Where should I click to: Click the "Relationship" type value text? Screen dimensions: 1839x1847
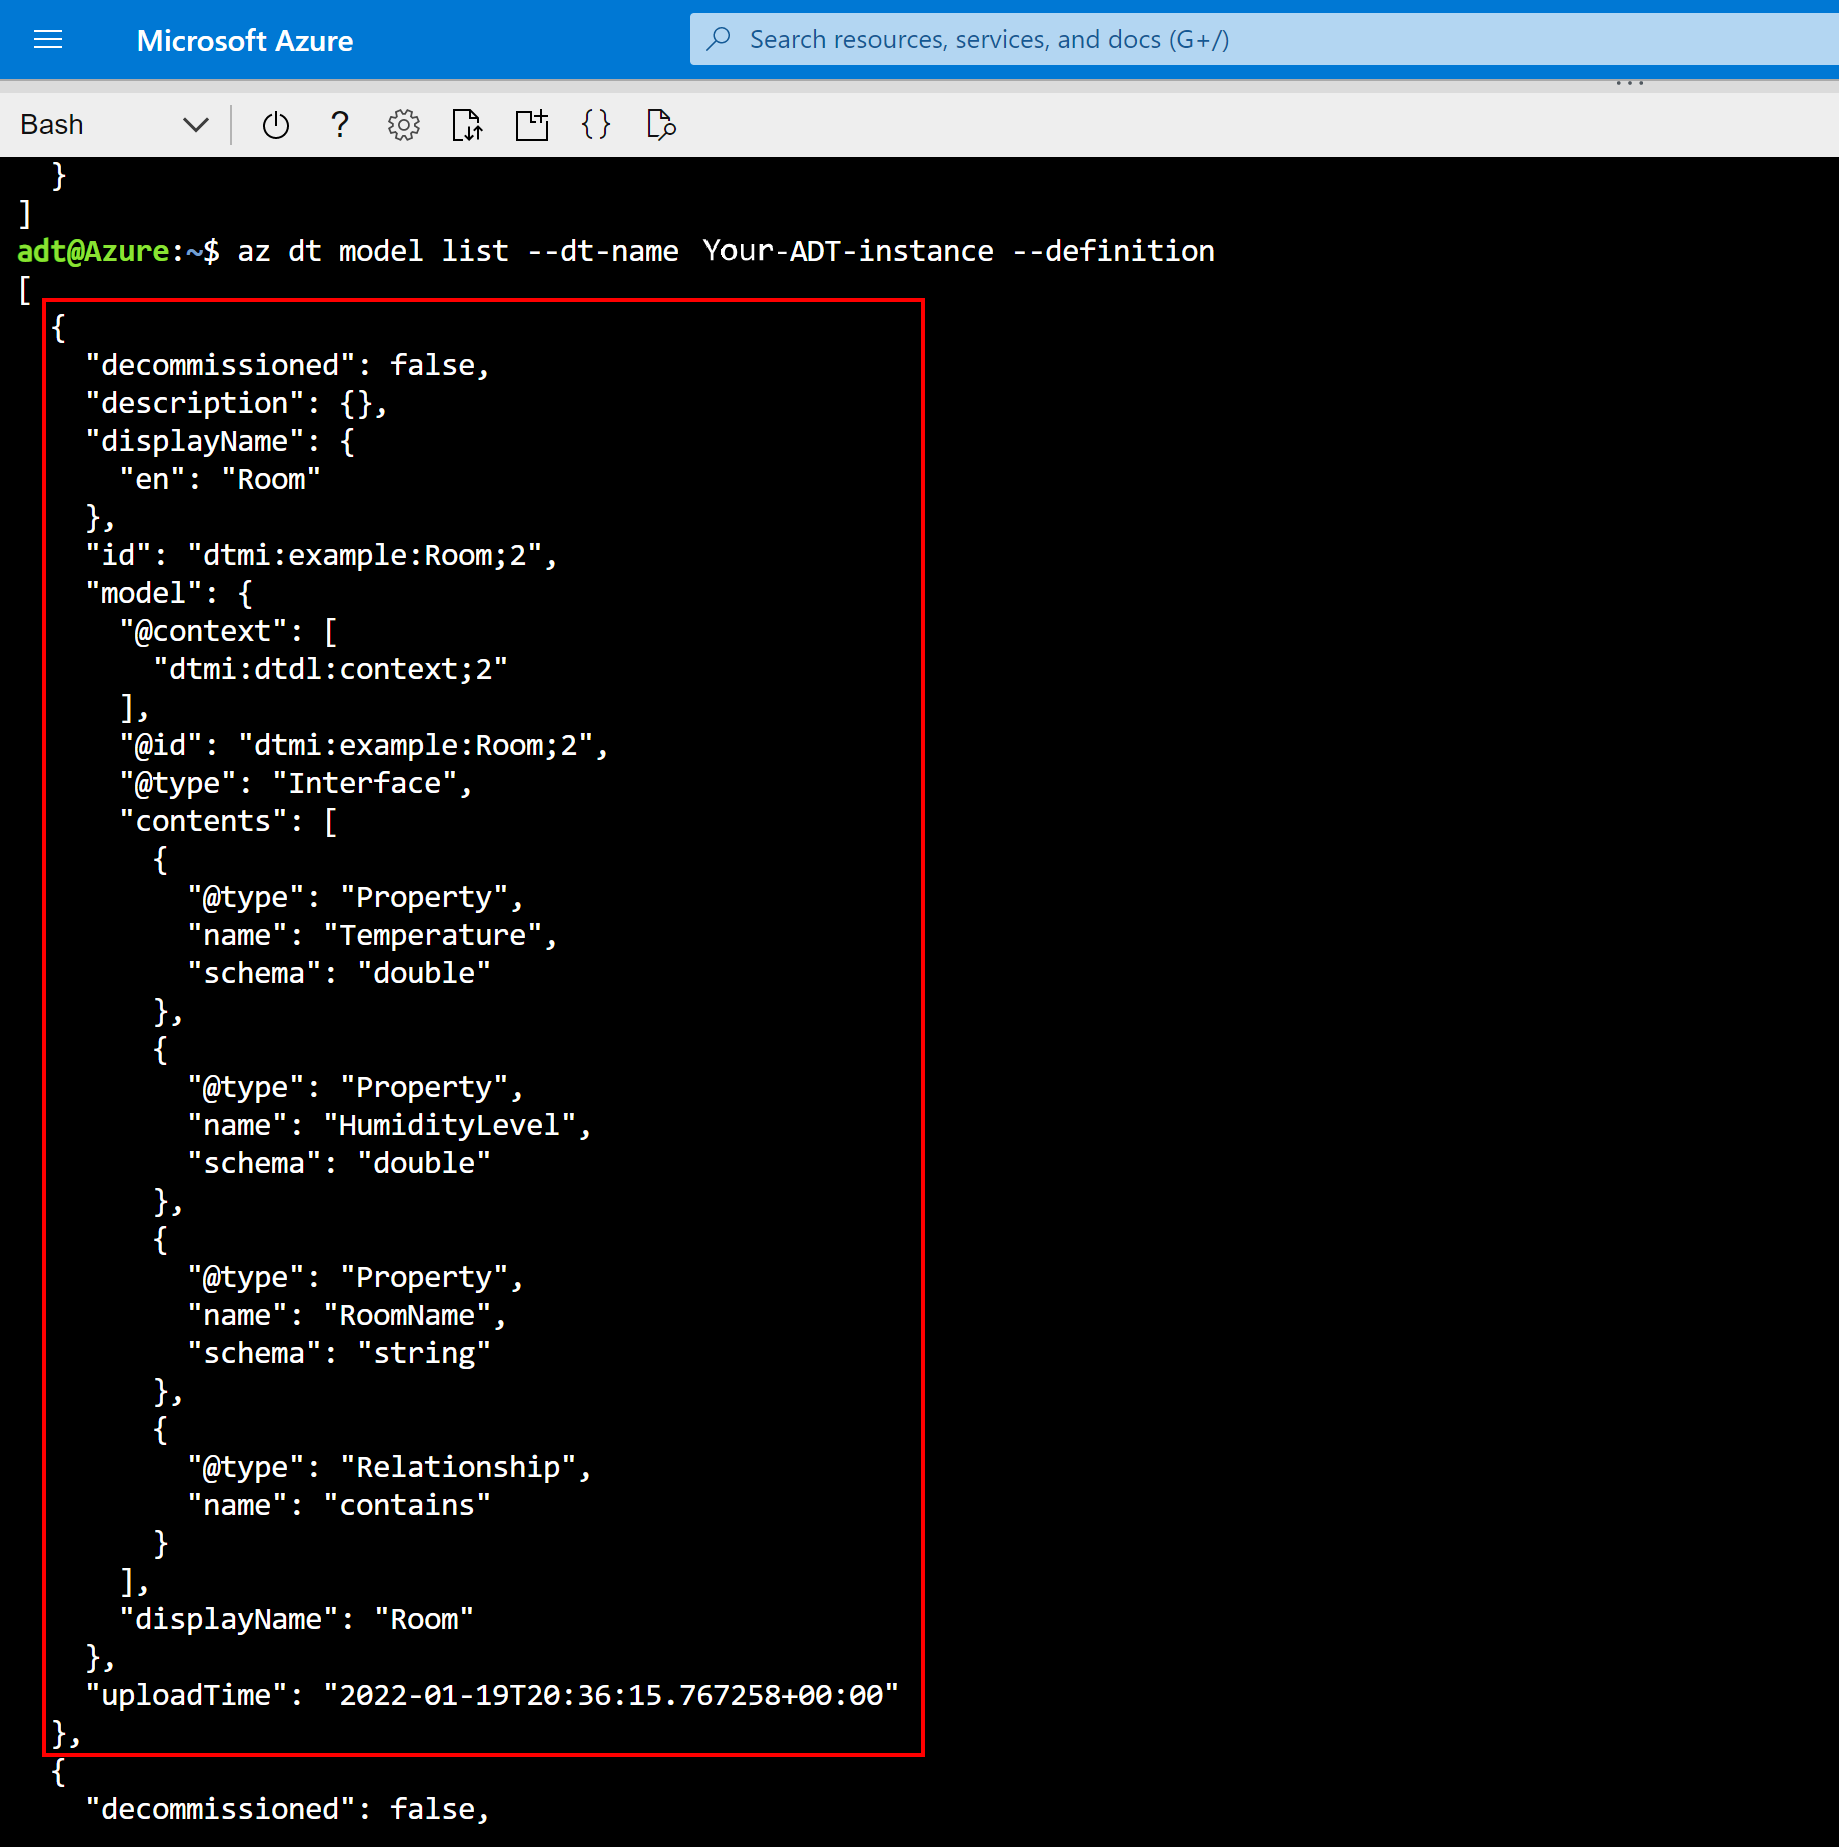coord(458,1467)
